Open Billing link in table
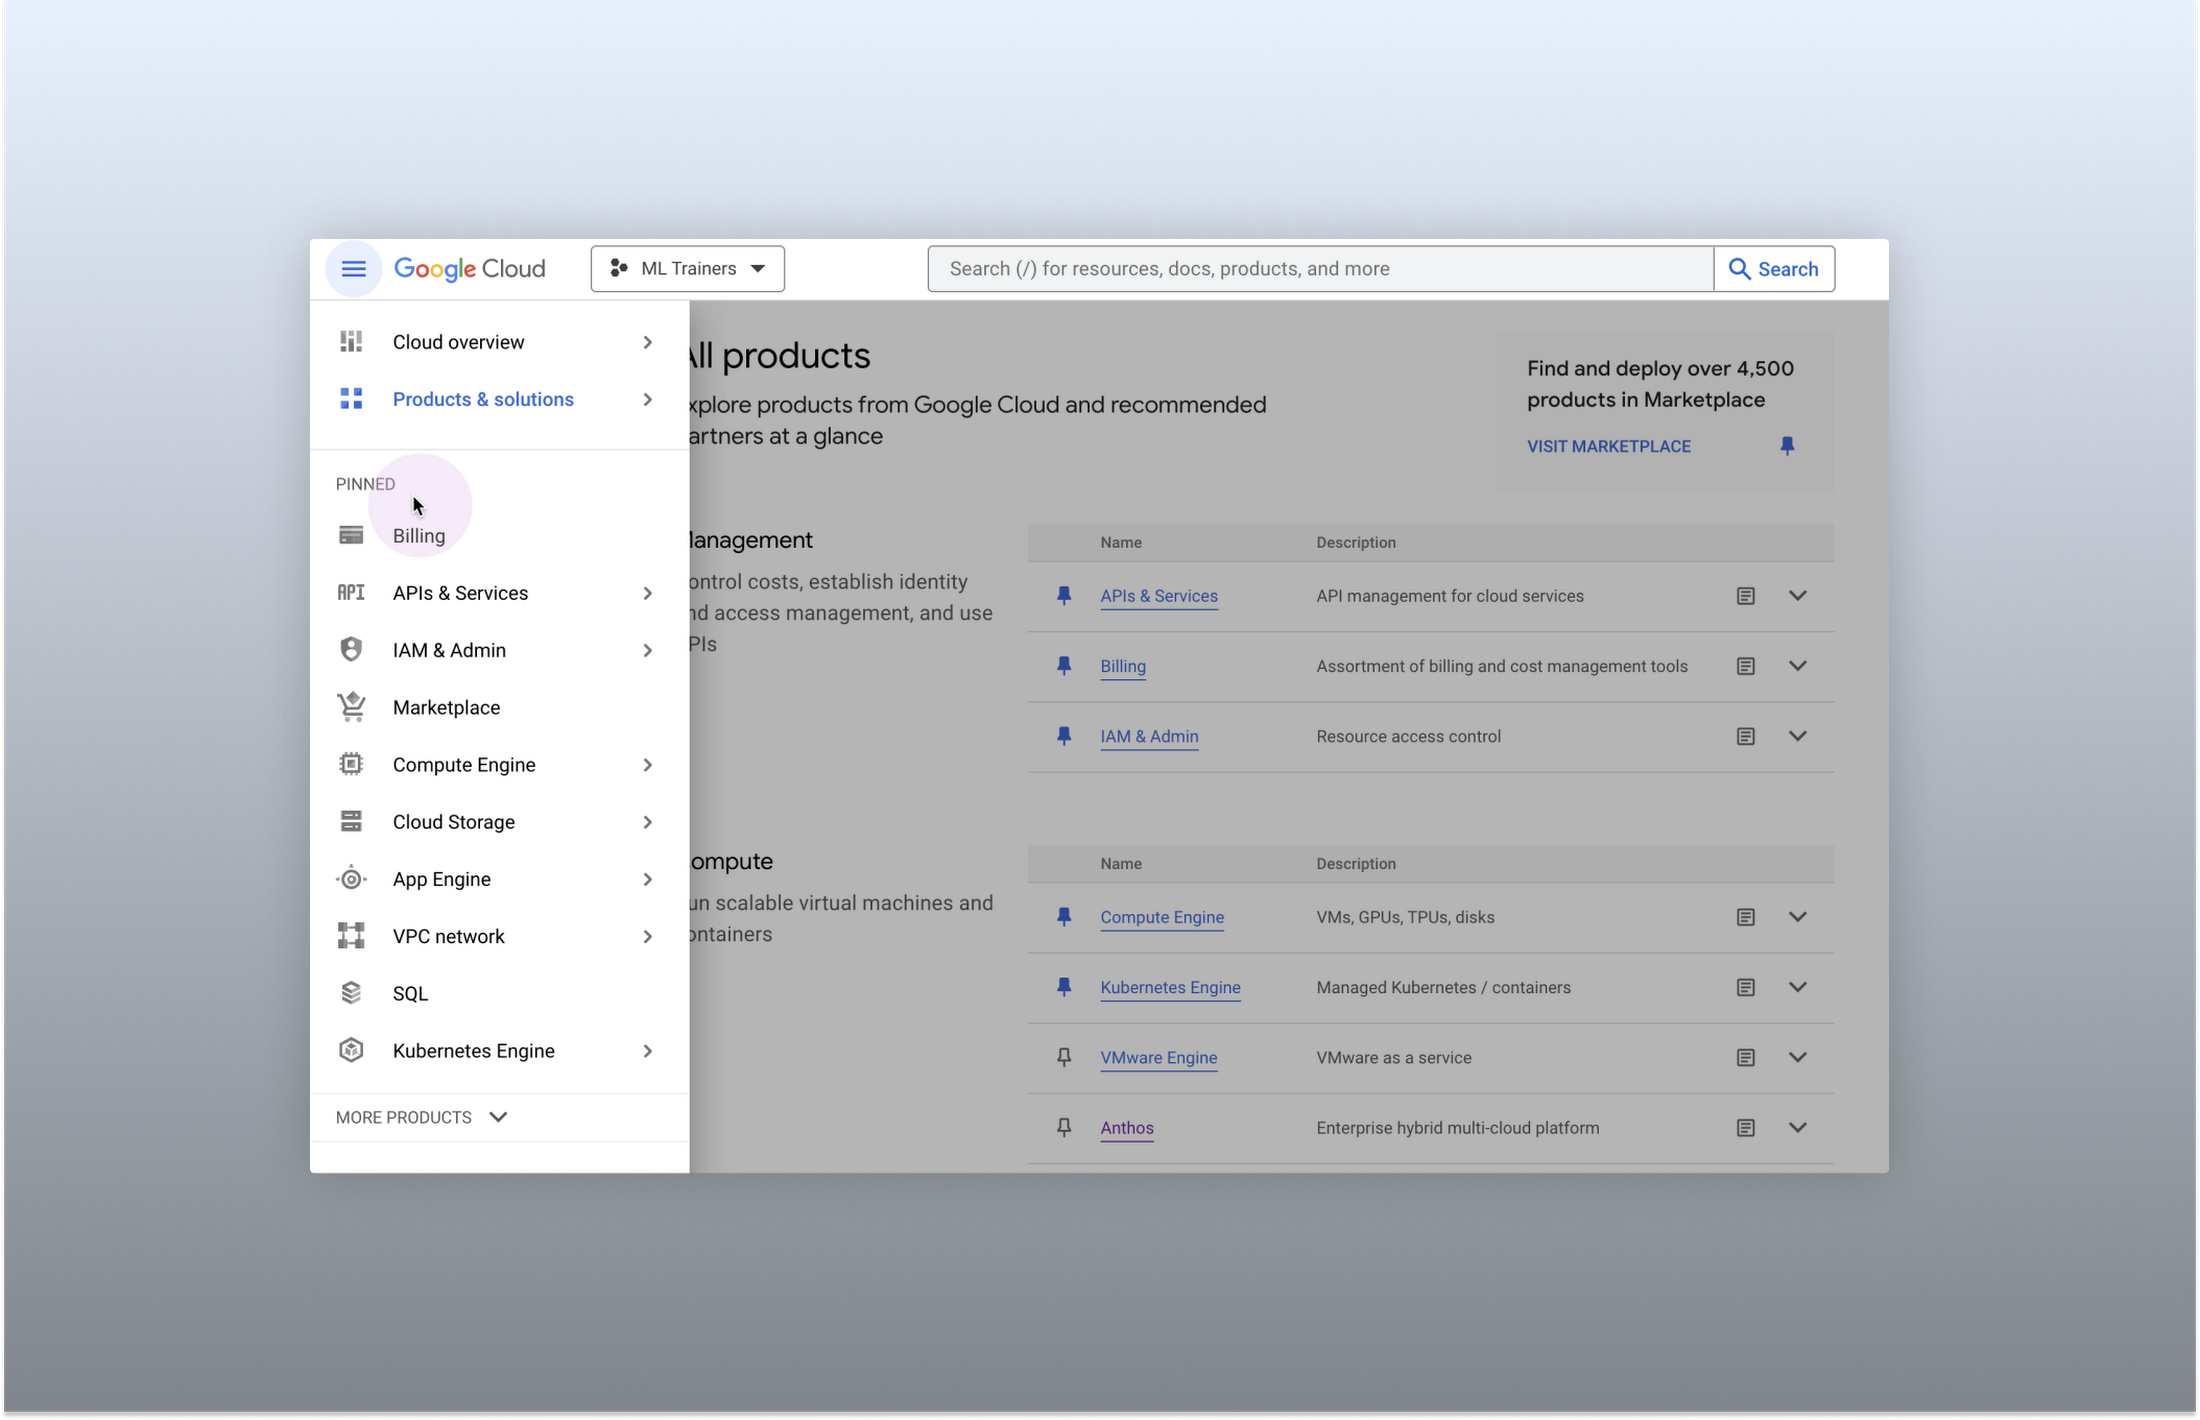This screenshot has height=1420, width=2200. (1123, 666)
